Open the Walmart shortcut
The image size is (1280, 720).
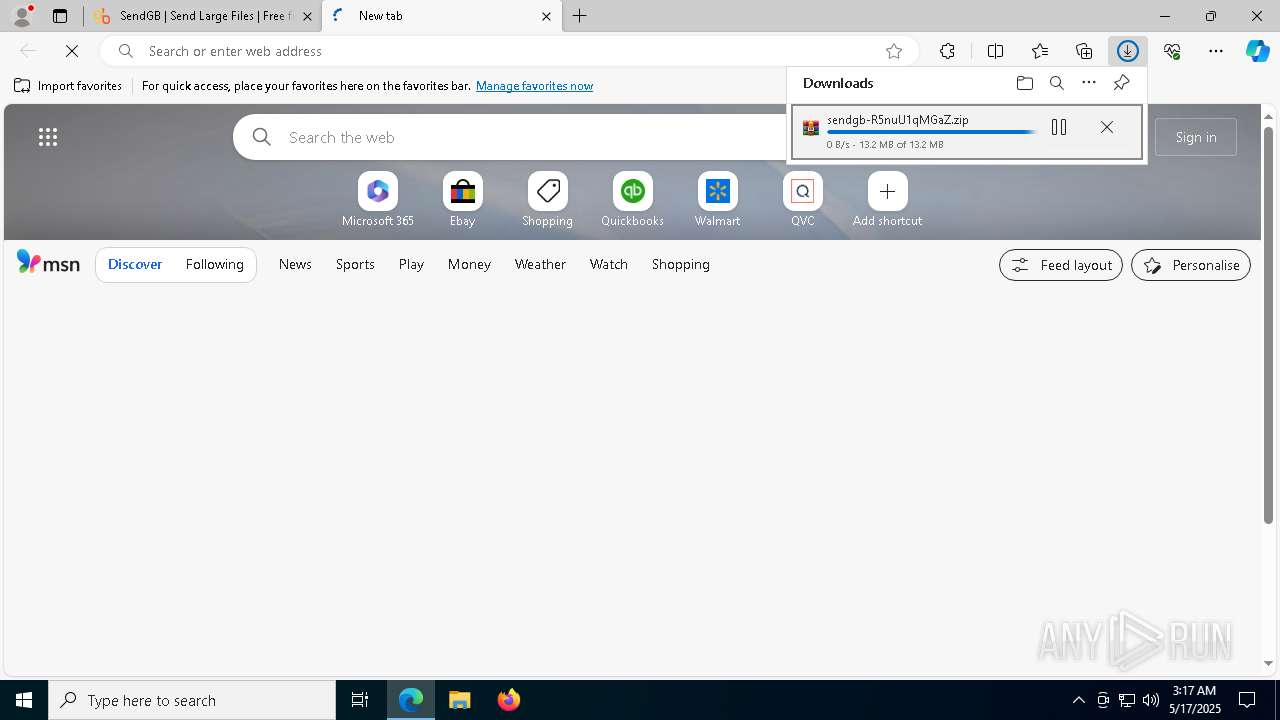(x=718, y=200)
